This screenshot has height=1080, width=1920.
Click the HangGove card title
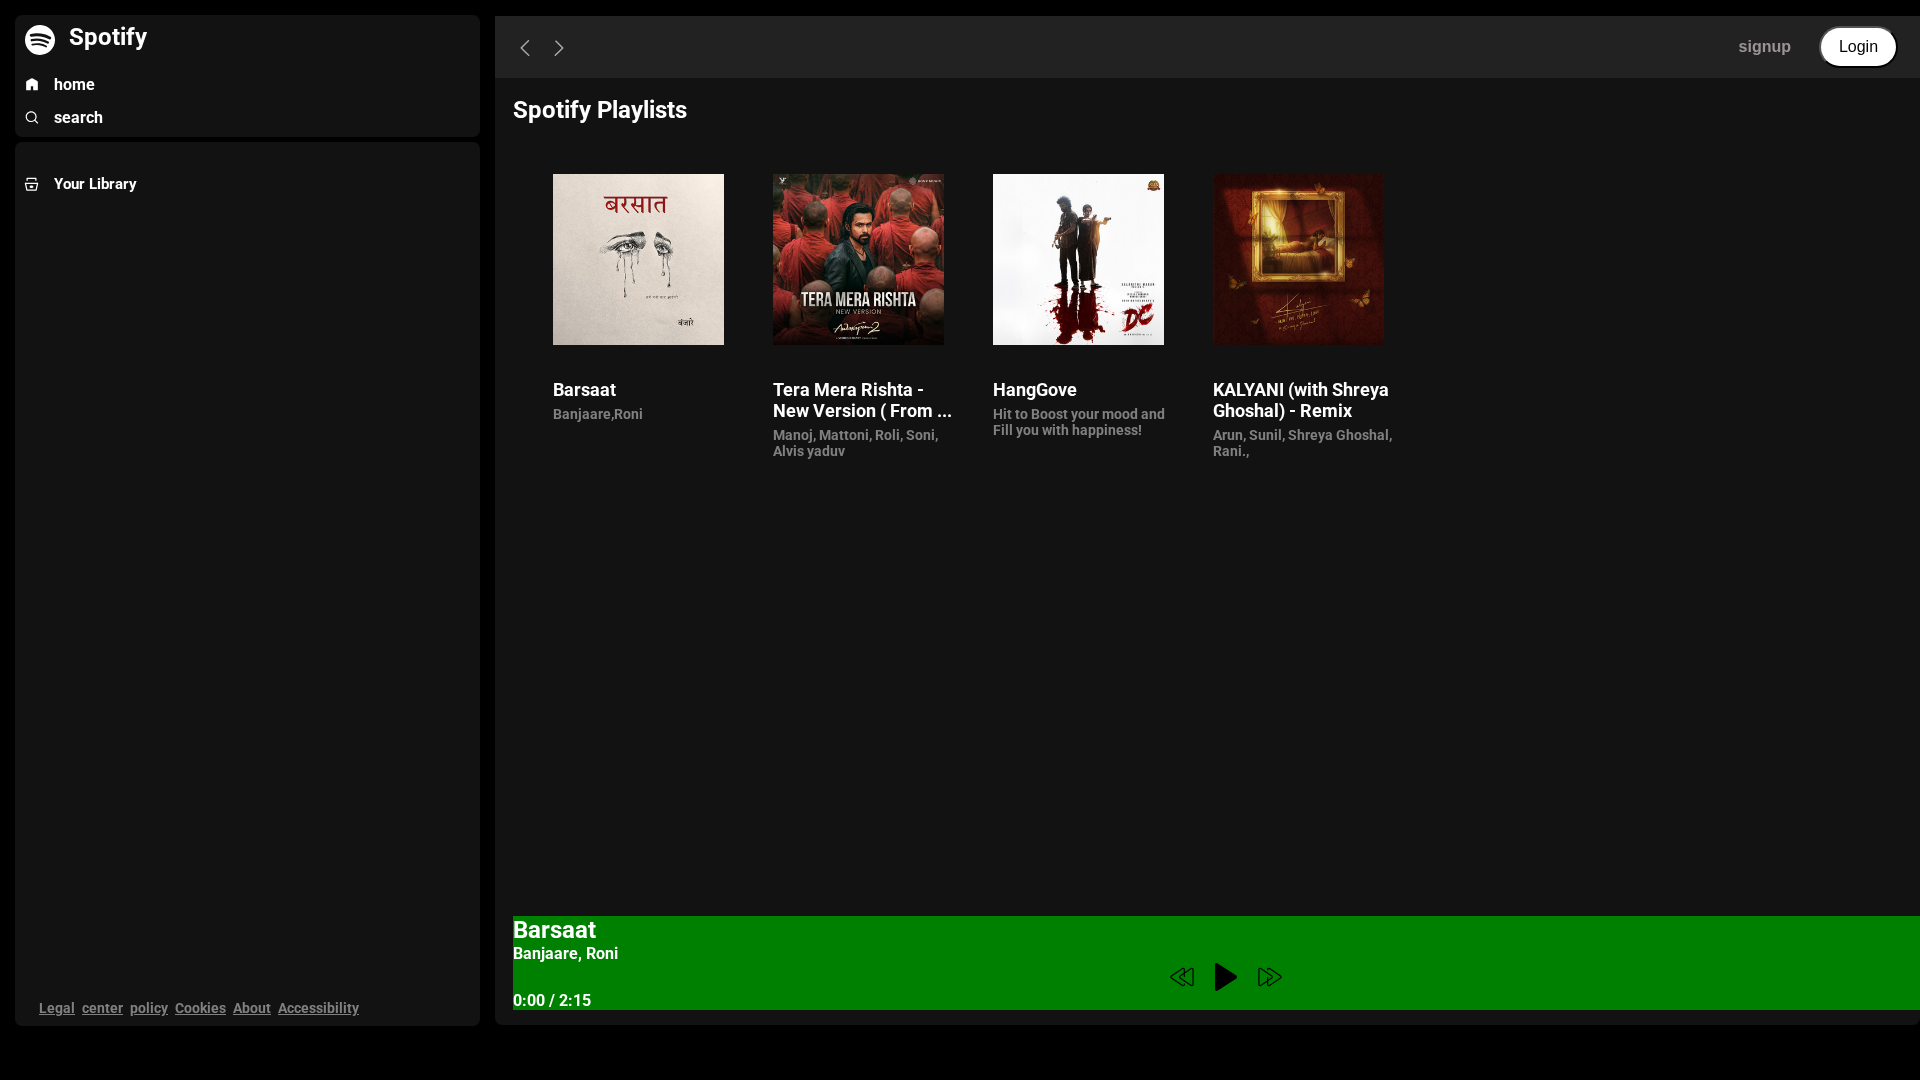[x=1035, y=390]
